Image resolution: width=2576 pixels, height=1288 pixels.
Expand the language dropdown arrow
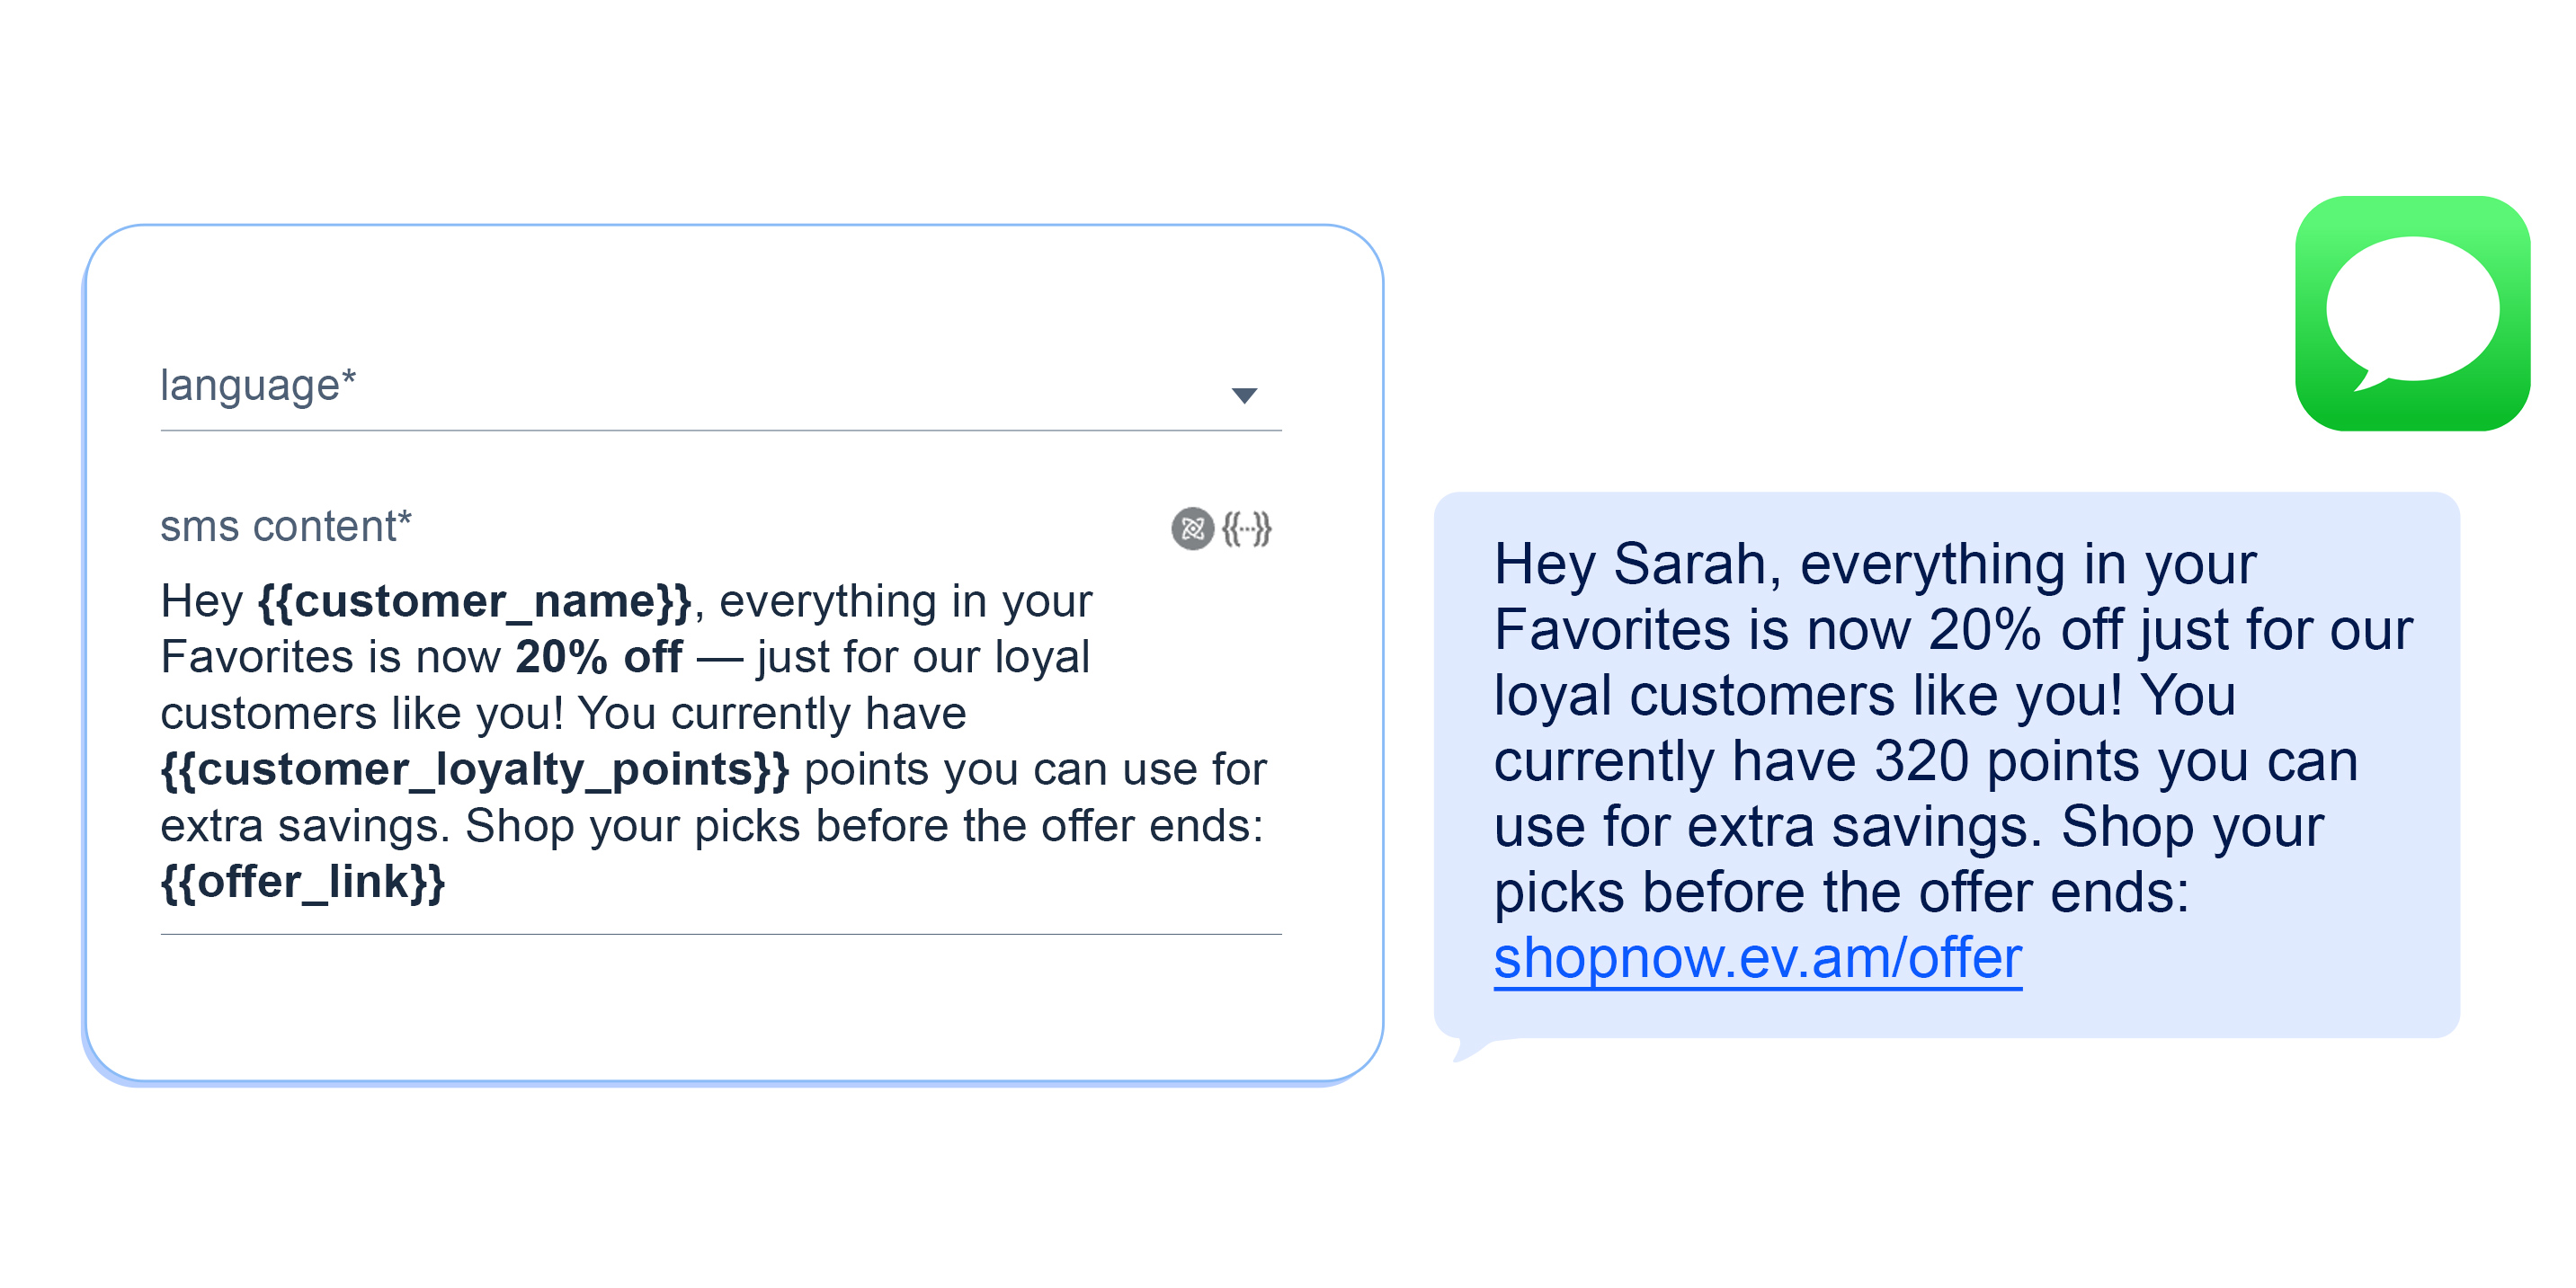[x=1244, y=395]
